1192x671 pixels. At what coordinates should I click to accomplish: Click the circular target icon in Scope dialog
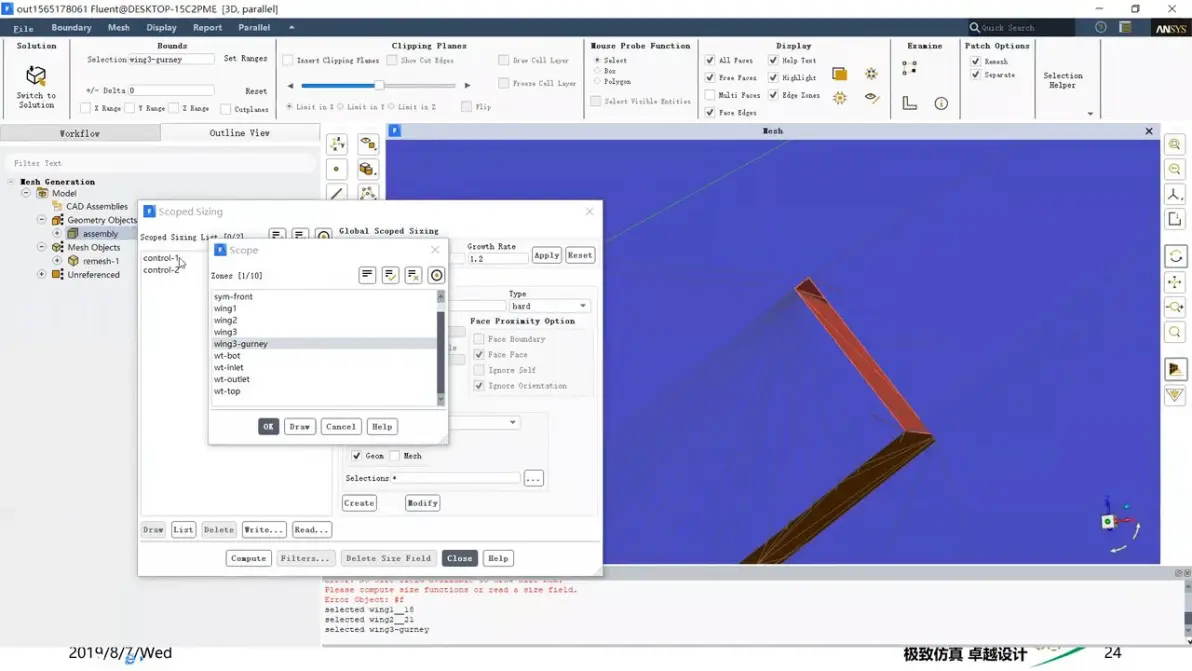coord(436,275)
